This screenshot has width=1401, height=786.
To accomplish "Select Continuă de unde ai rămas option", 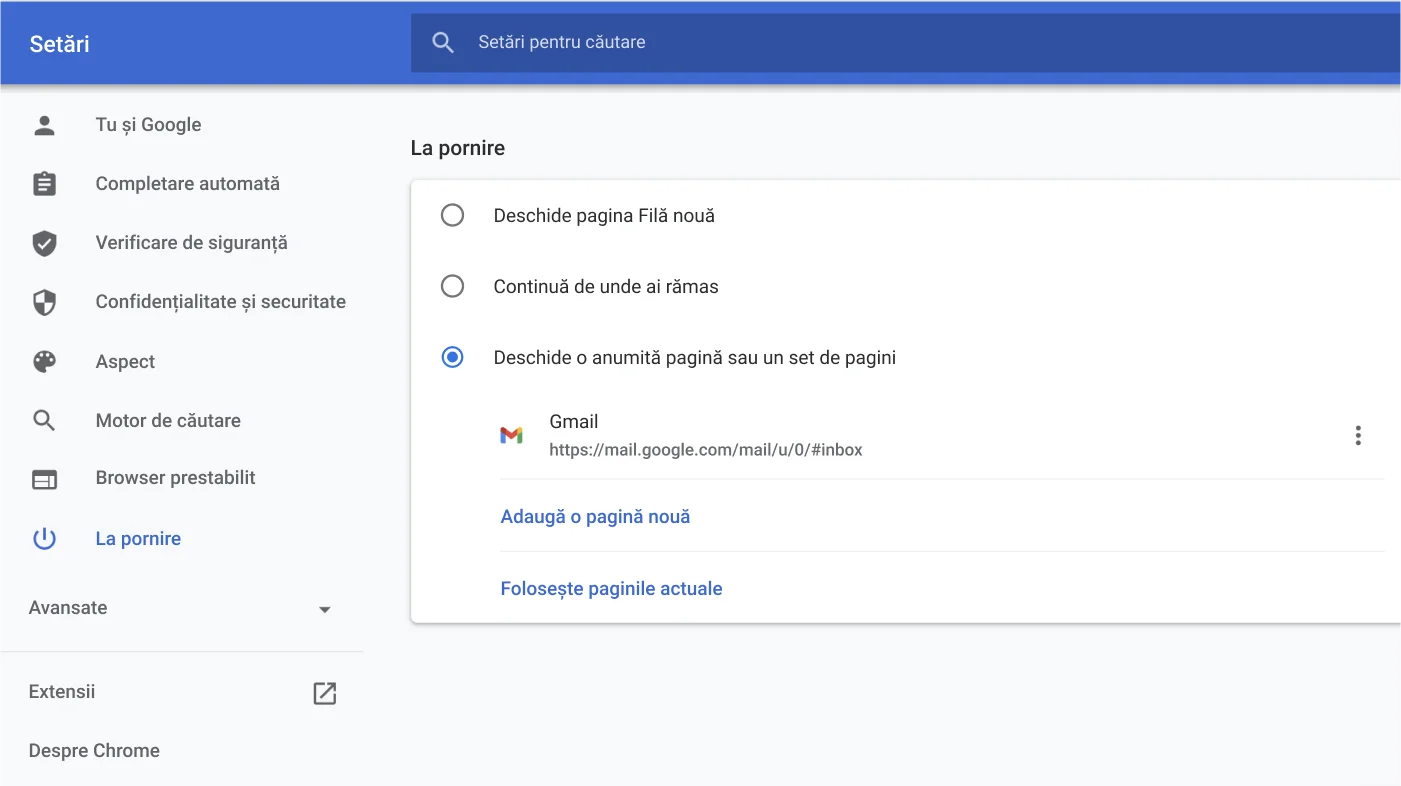I will tap(453, 286).
